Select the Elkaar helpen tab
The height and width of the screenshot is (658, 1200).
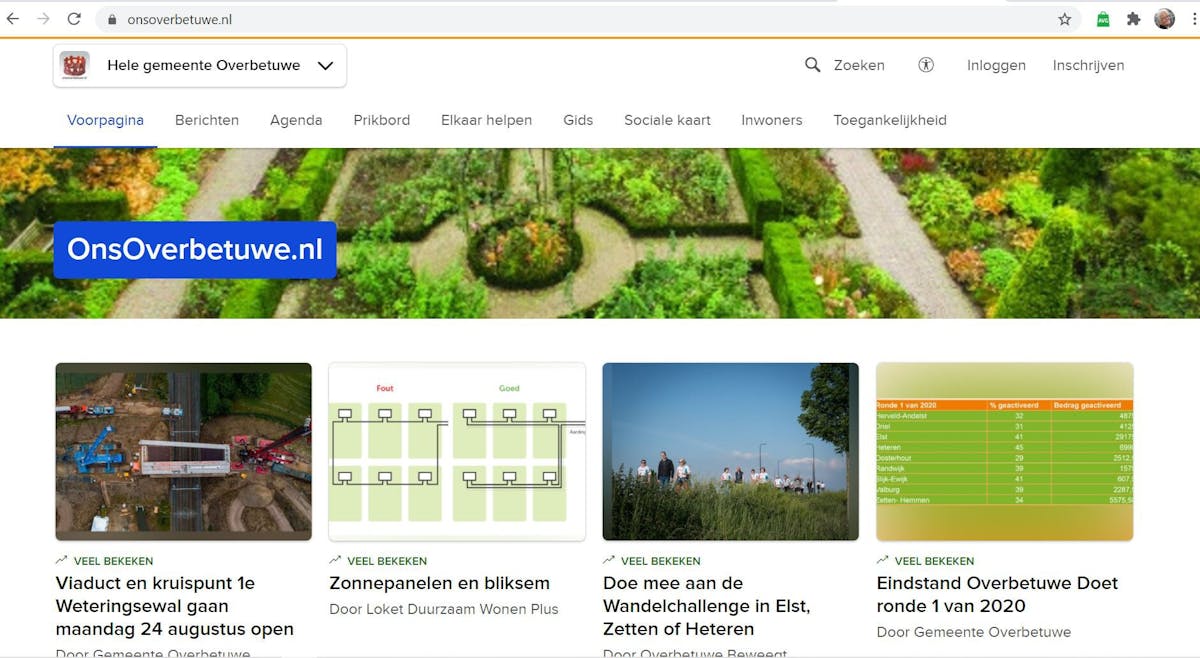486,120
